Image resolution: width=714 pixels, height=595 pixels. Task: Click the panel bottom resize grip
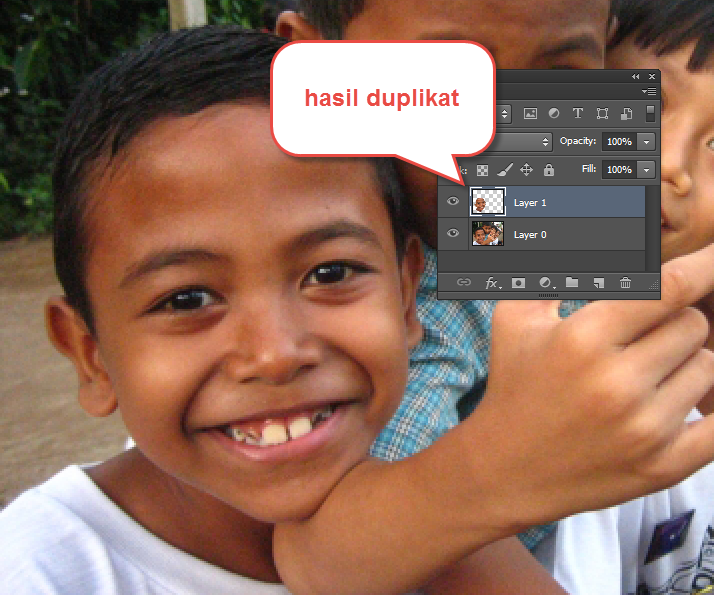click(x=549, y=295)
